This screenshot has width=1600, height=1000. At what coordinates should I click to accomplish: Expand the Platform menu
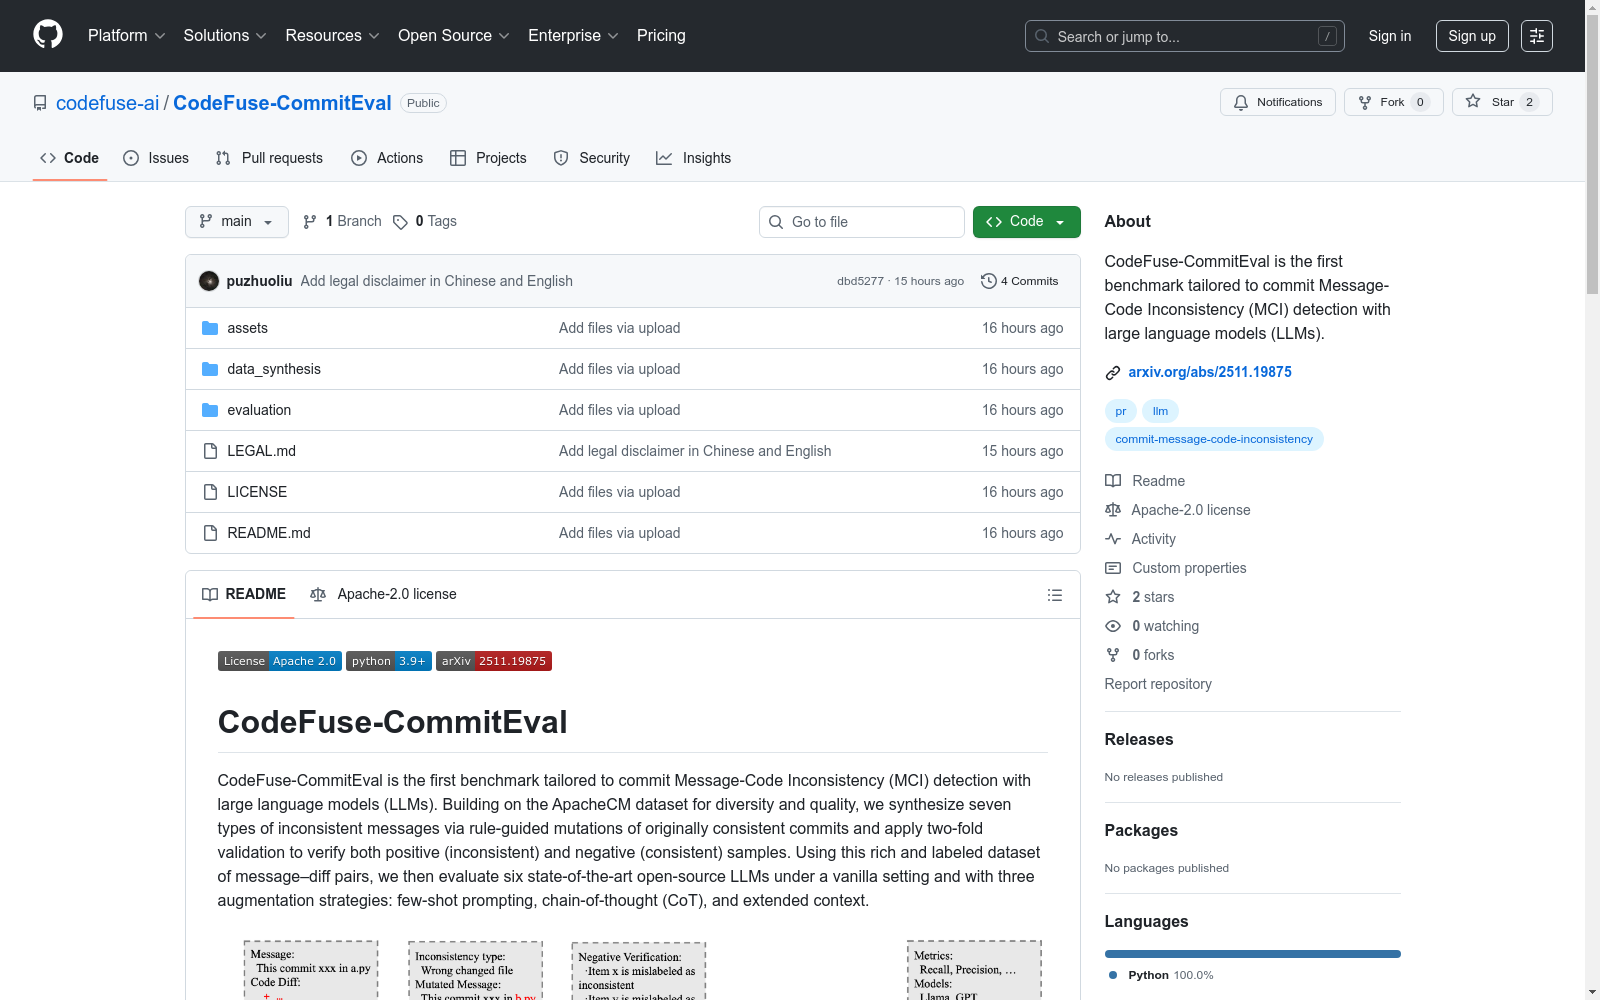127,36
